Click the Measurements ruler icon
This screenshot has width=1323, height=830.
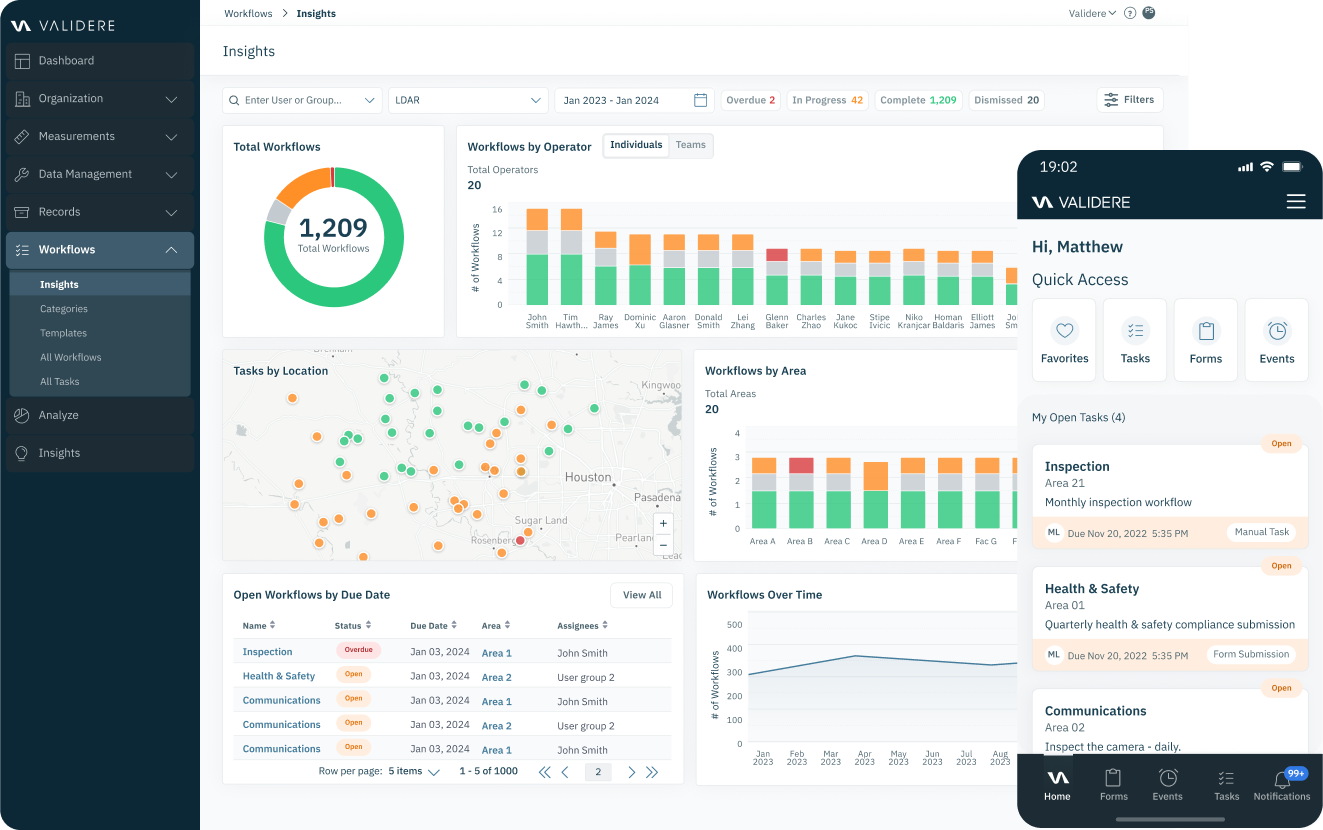click(22, 137)
